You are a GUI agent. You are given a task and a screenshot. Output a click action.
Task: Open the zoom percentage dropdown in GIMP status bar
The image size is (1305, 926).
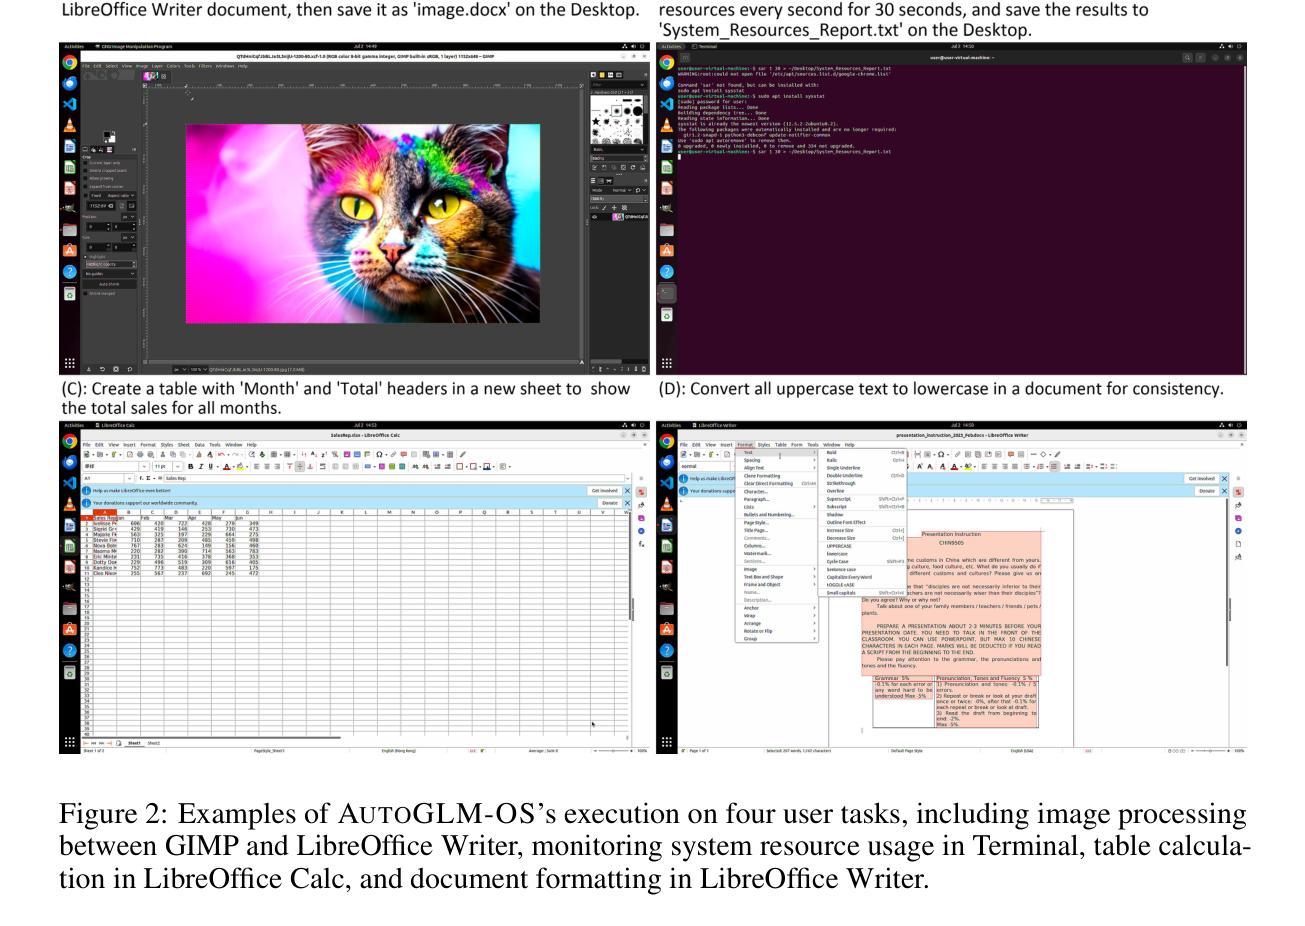click(x=198, y=370)
